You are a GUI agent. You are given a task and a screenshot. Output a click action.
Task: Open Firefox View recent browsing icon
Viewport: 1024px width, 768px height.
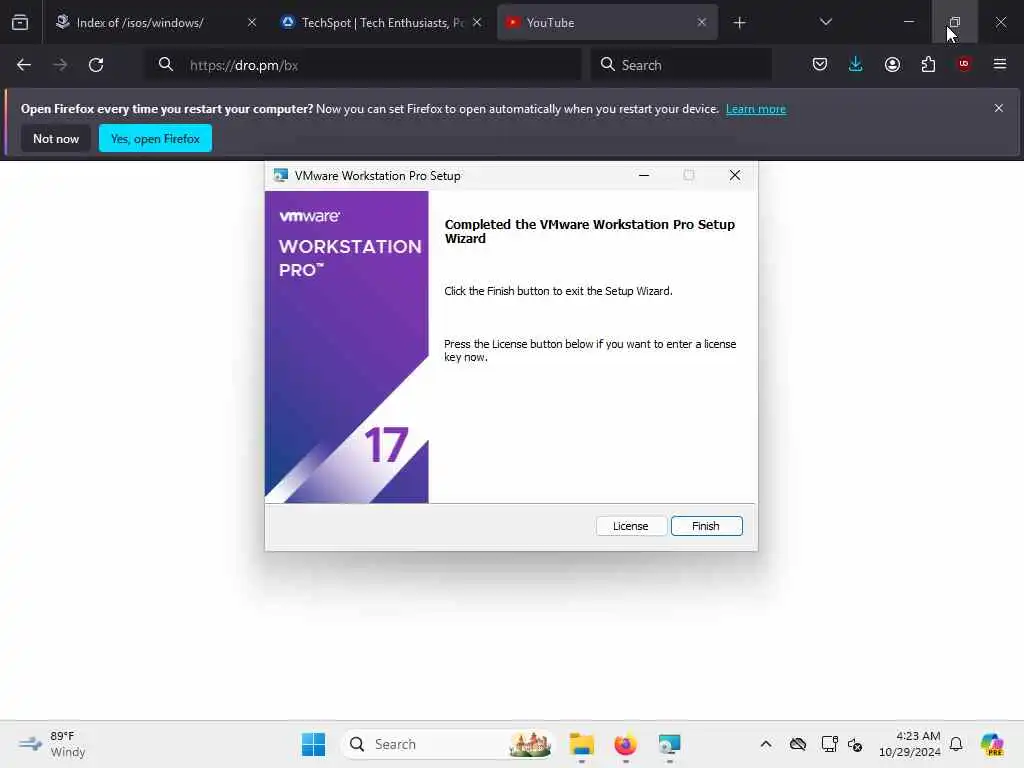pyautogui.click(x=20, y=22)
